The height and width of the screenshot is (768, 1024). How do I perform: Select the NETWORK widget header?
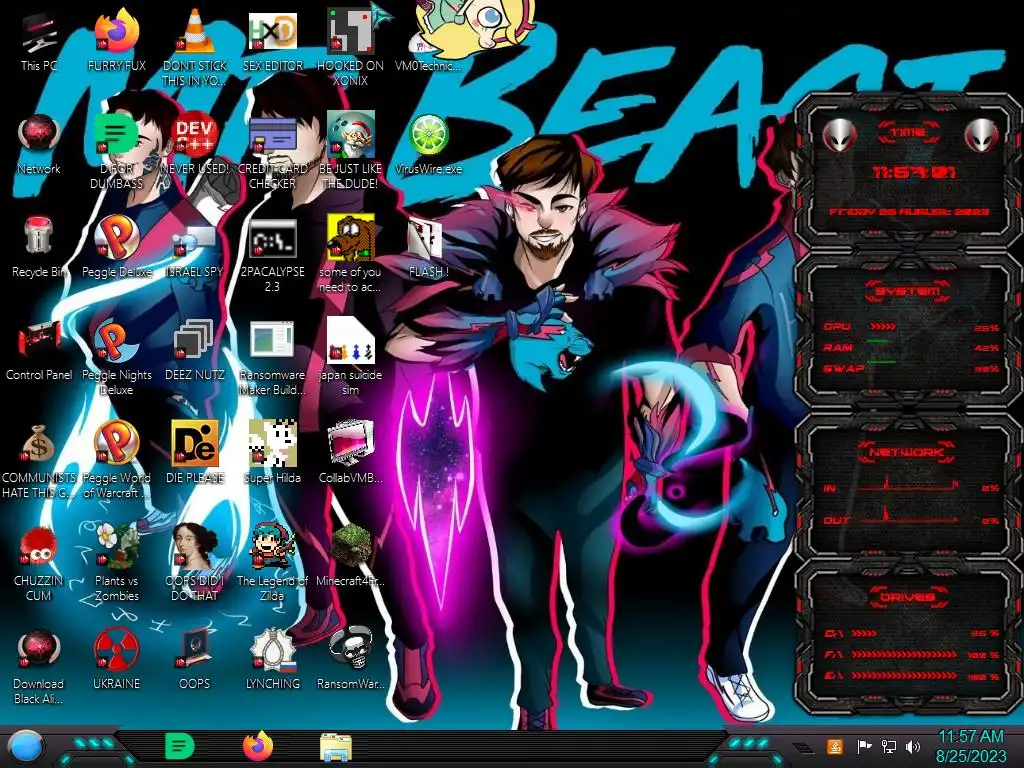point(906,452)
